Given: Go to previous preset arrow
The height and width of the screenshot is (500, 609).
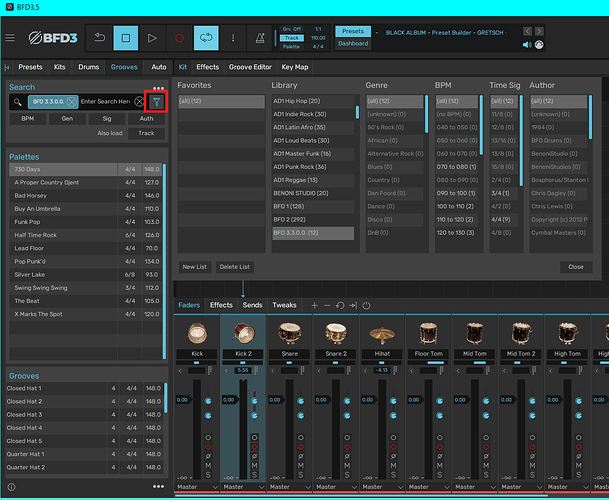Looking at the screenshot, I should click(527, 31).
